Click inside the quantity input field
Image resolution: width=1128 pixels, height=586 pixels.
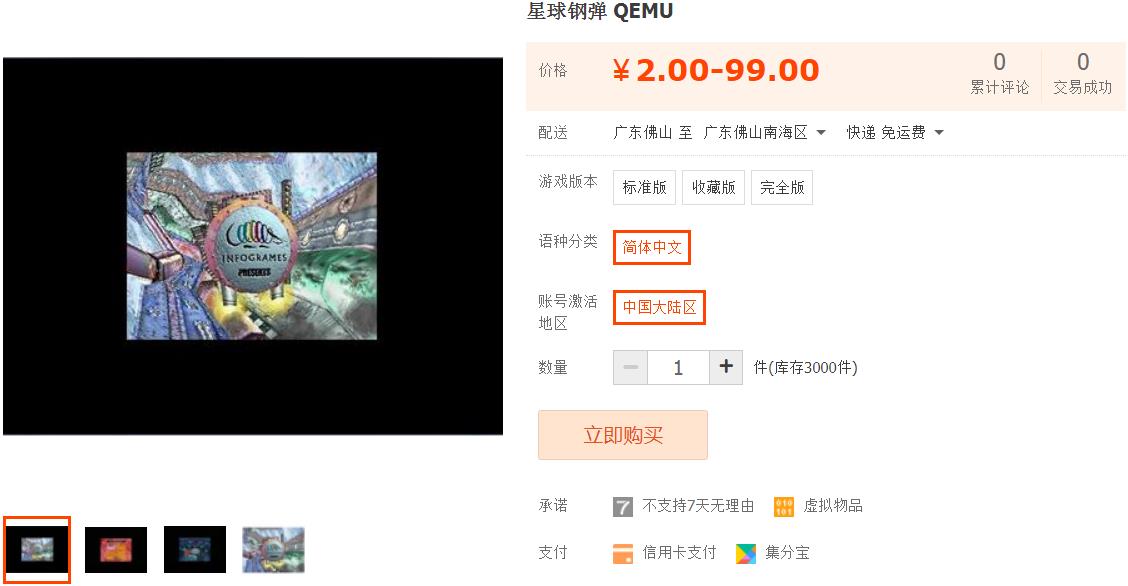(678, 367)
